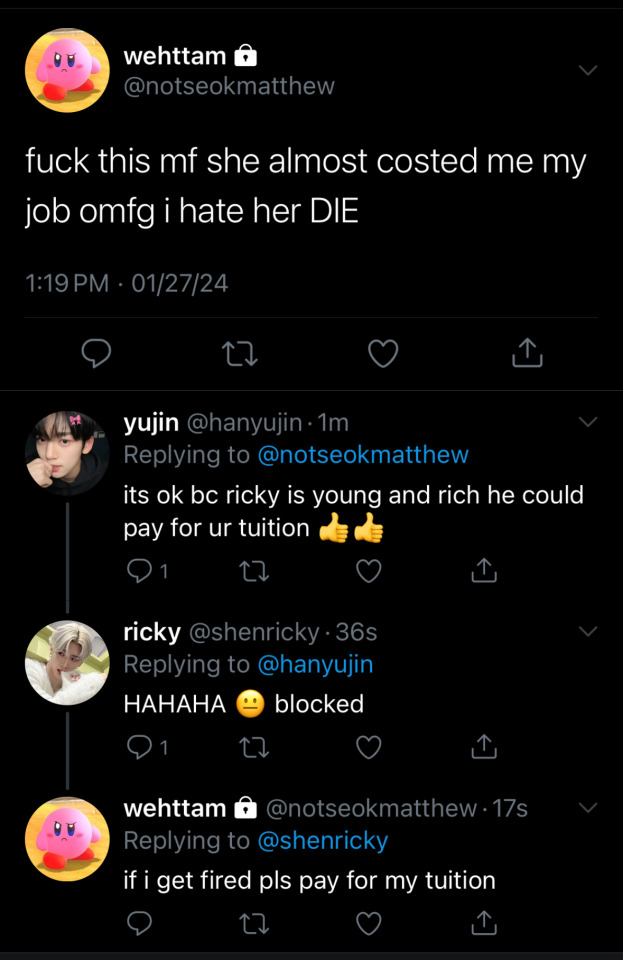Share yujin's reply tweet
Viewport: 623px width, 960px height.
point(484,571)
